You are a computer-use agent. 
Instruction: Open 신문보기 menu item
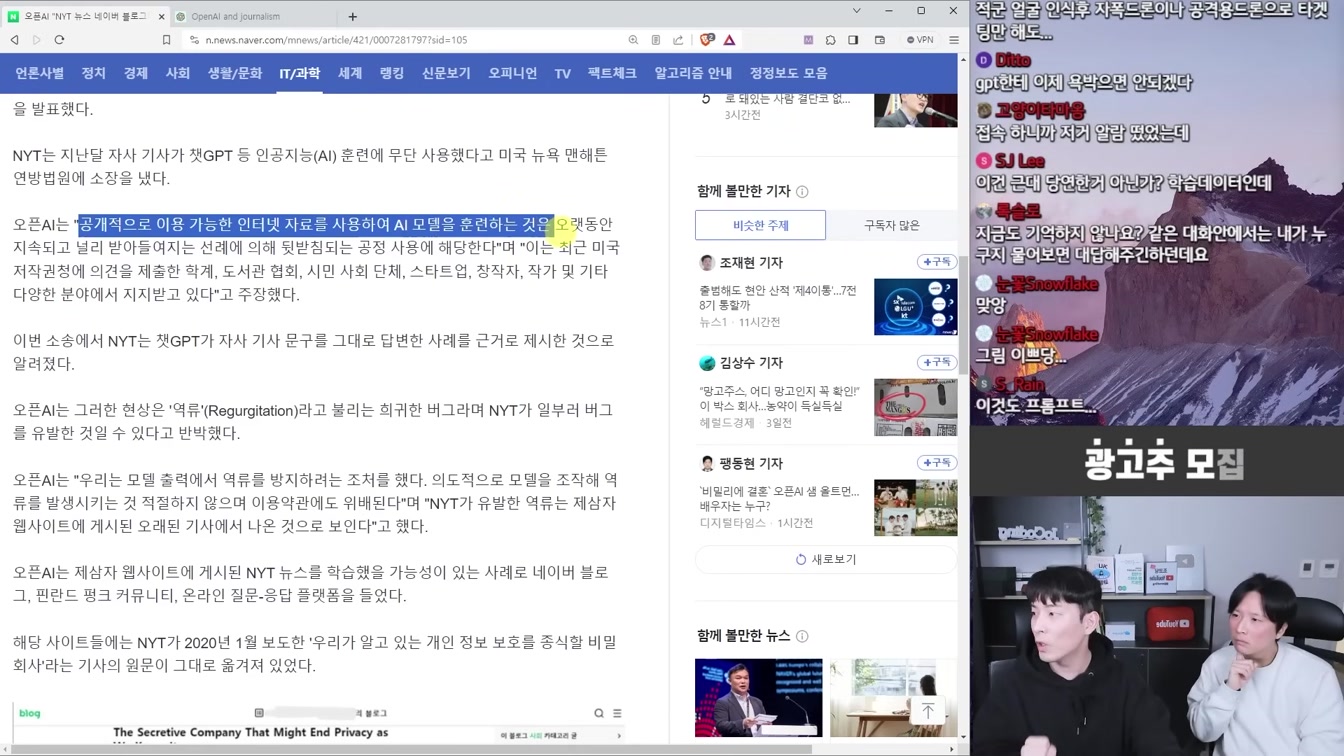(446, 73)
